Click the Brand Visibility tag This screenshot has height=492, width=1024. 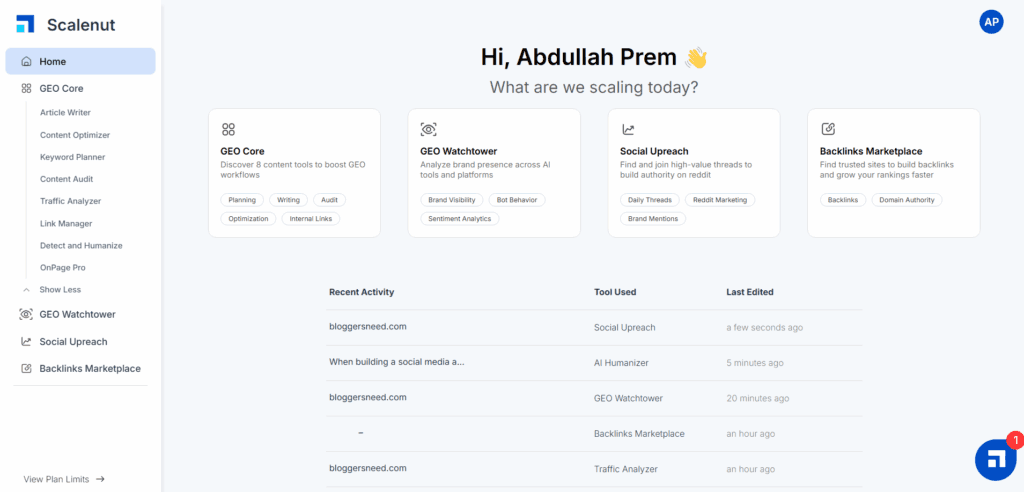point(450,200)
